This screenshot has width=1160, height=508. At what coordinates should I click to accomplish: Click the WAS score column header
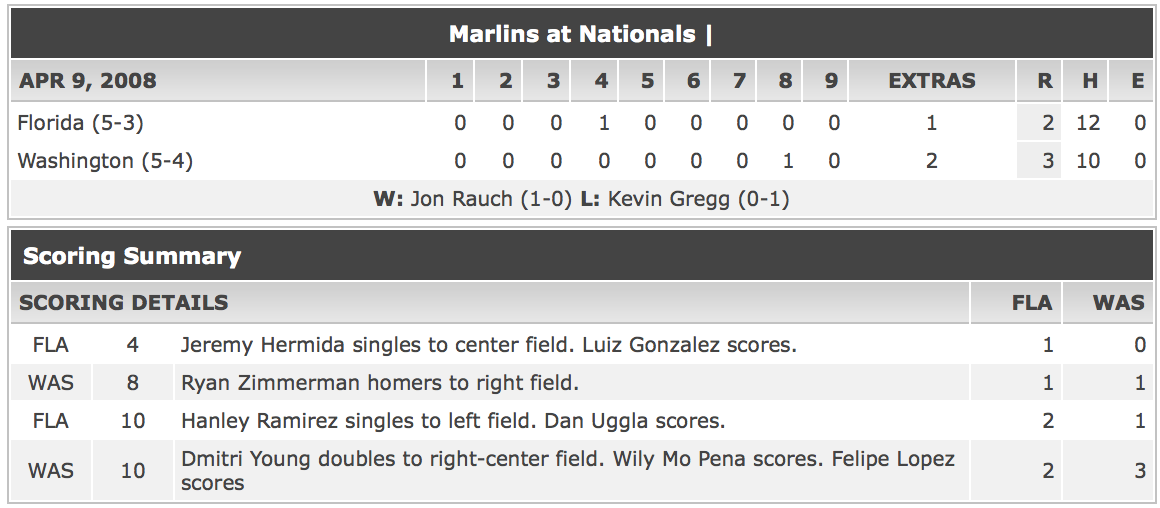[x=1118, y=302]
